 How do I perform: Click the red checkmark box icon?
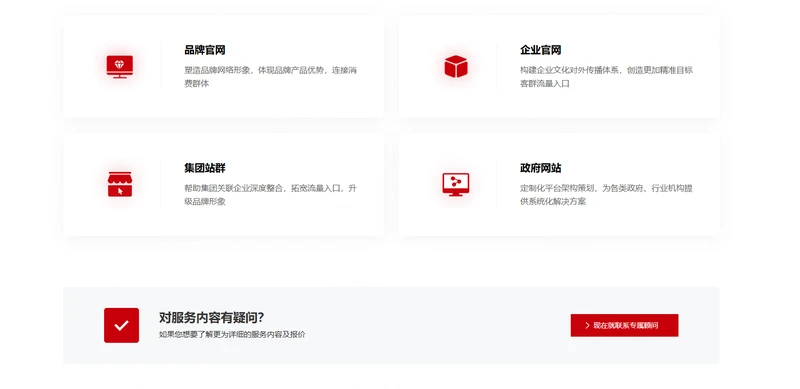click(121, 325)
